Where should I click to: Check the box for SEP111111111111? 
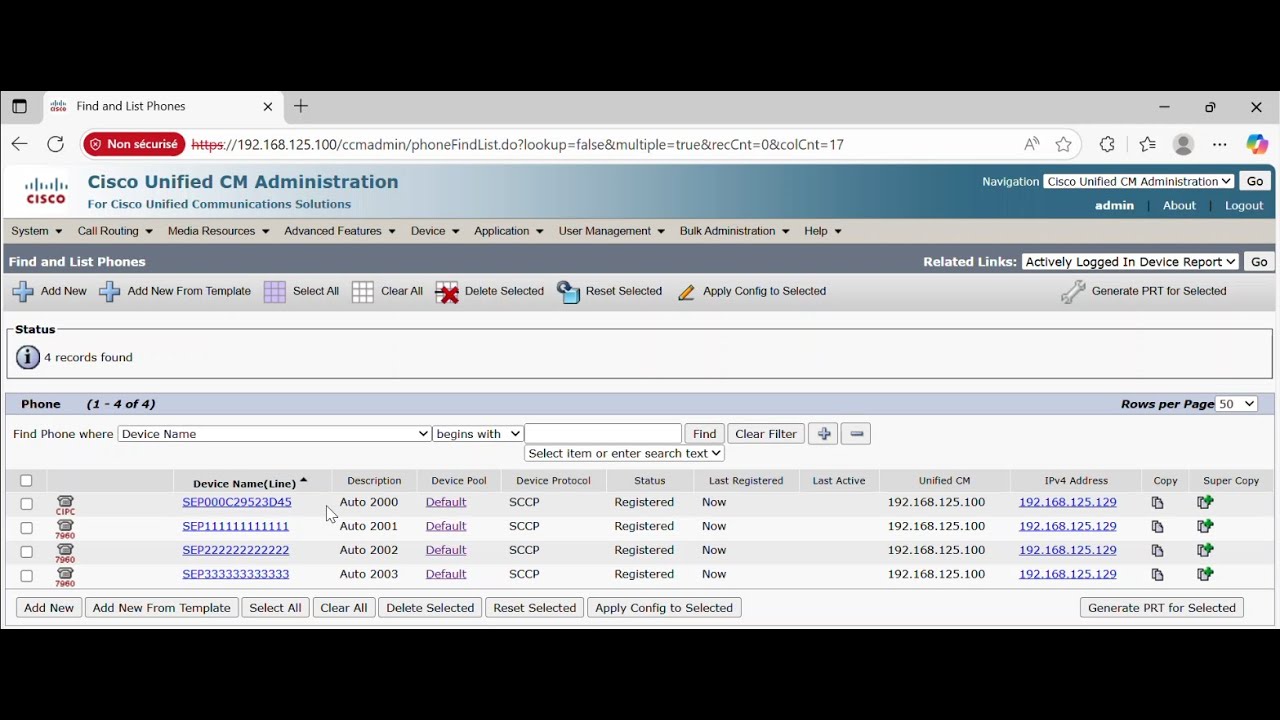point(27,528)
